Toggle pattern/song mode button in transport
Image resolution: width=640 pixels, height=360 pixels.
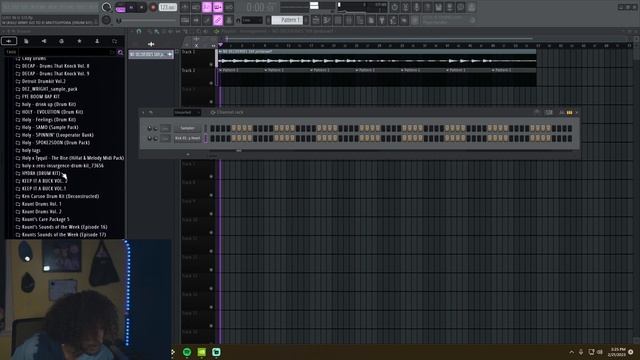pos(120,7)
